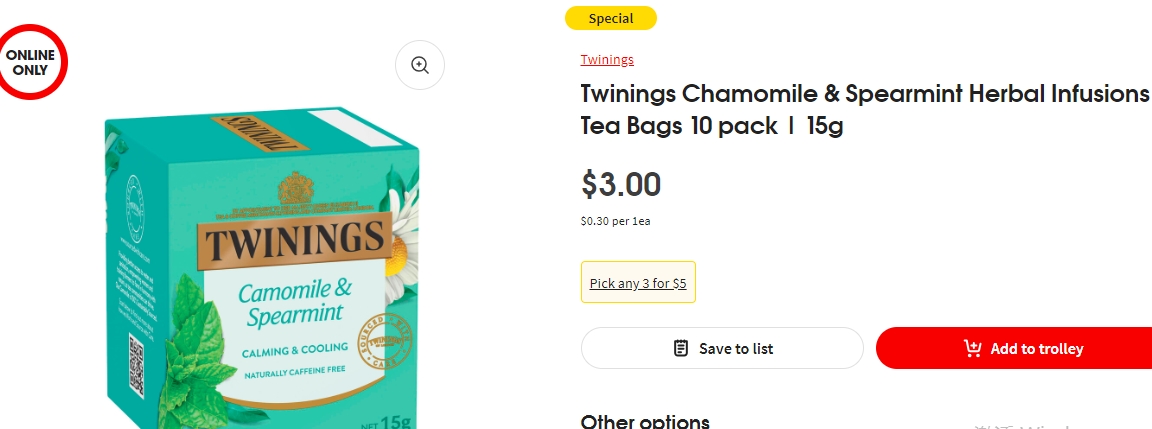1152x429 pixels.
Task: Click the trolley icon in Add to trolley
Action: pos(972,348)
